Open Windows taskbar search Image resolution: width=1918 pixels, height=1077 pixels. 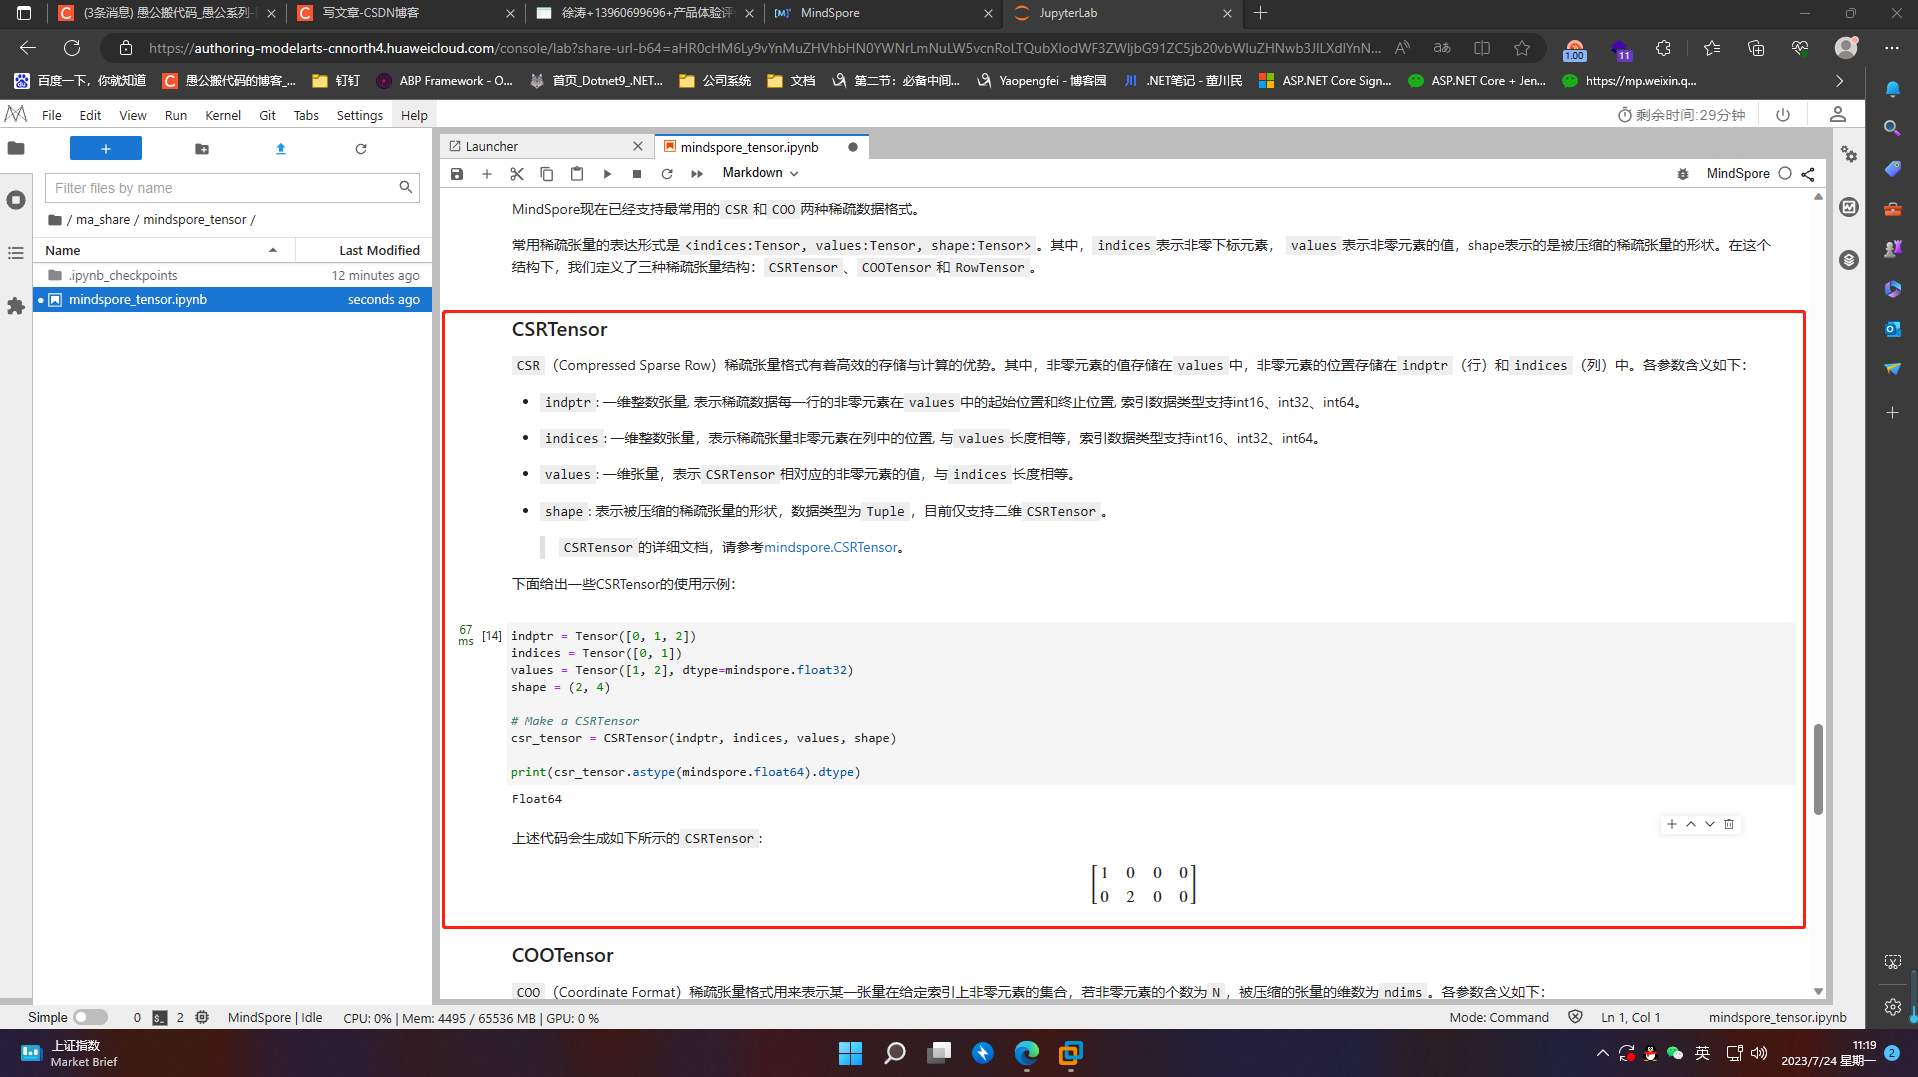click(x=895, y=1053)
